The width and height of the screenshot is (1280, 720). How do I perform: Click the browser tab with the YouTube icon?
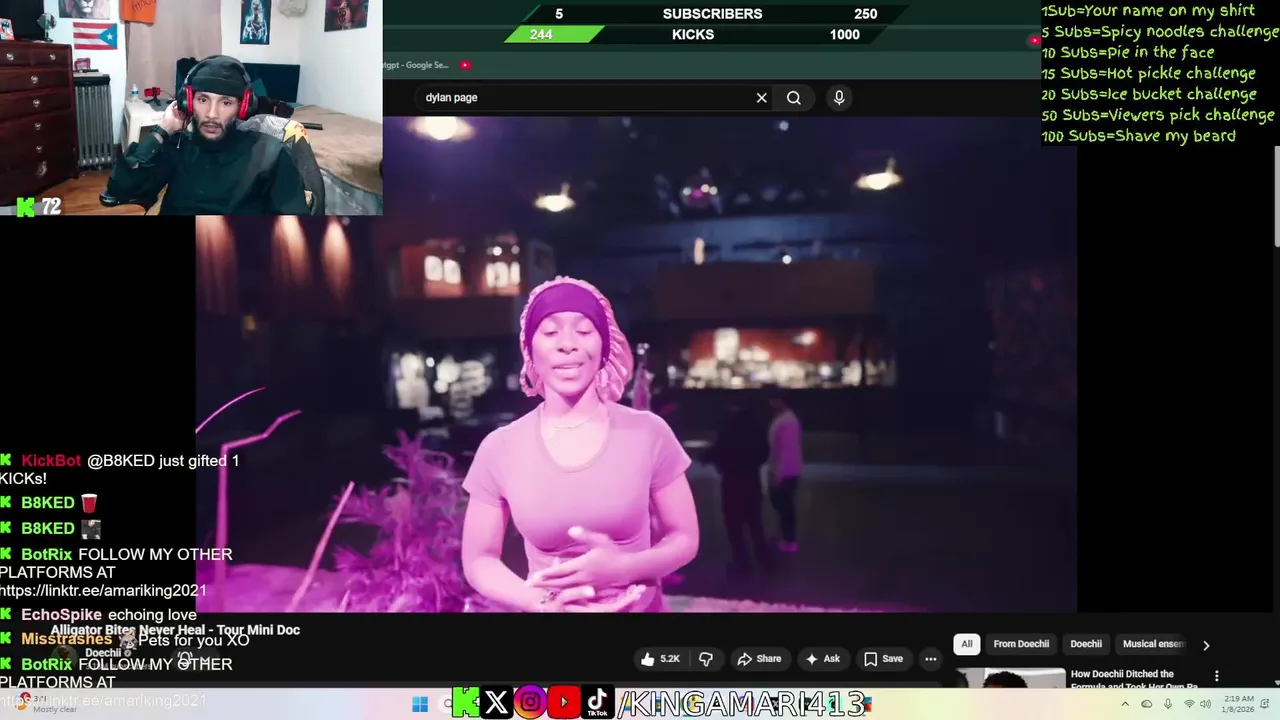click(465, 65)
